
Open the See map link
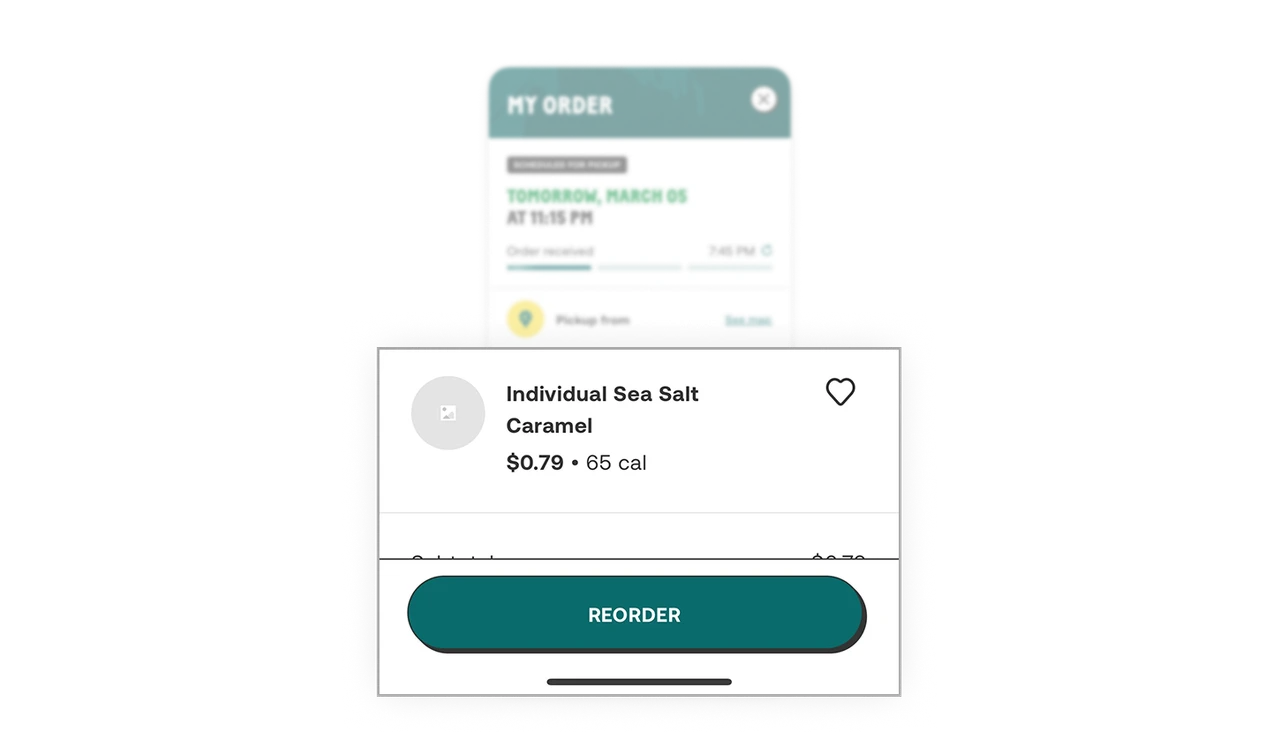pos(748,320)
